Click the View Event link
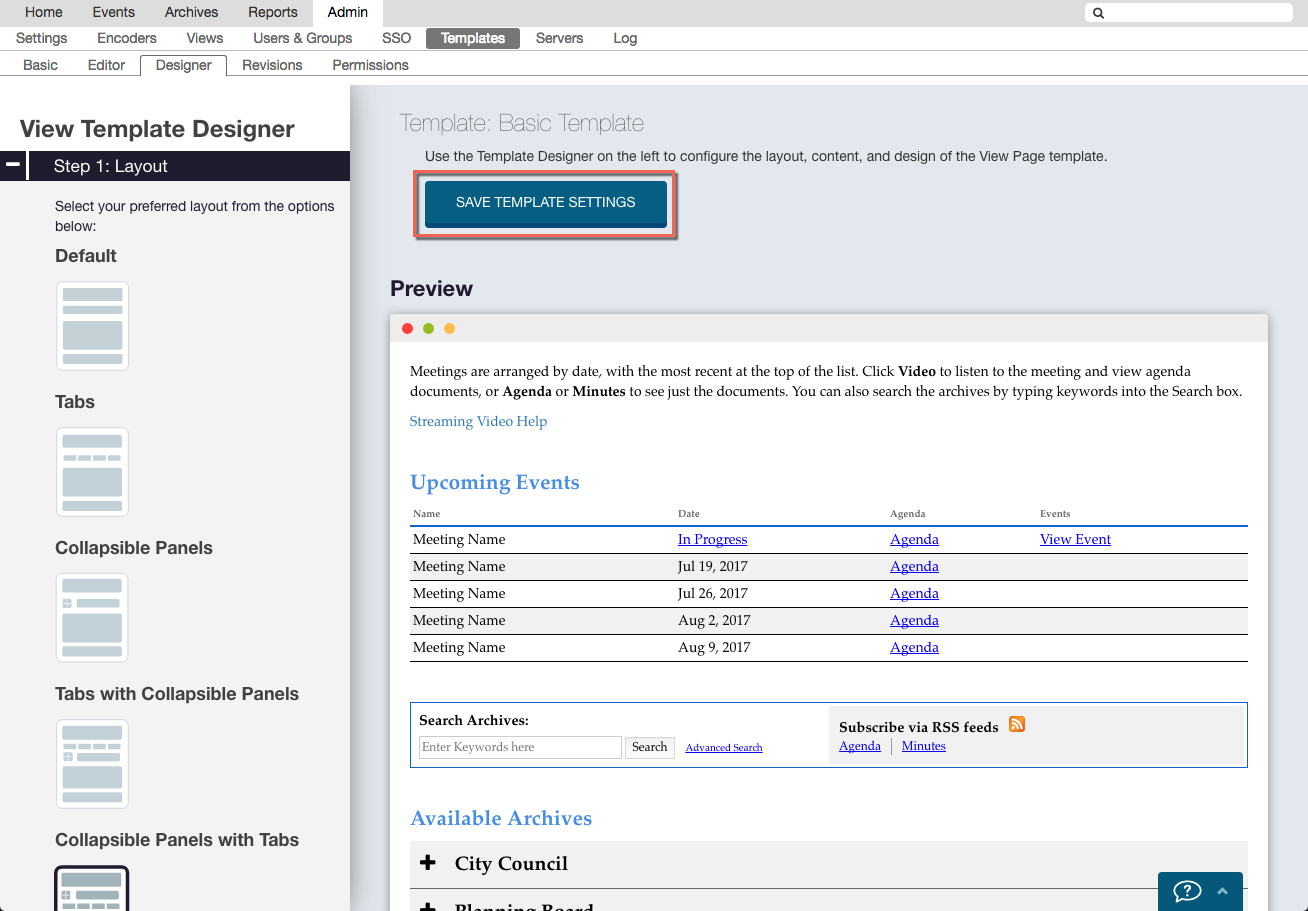Image resolution: width=1308 pixels, height=911 pixels. [1075, 539]
